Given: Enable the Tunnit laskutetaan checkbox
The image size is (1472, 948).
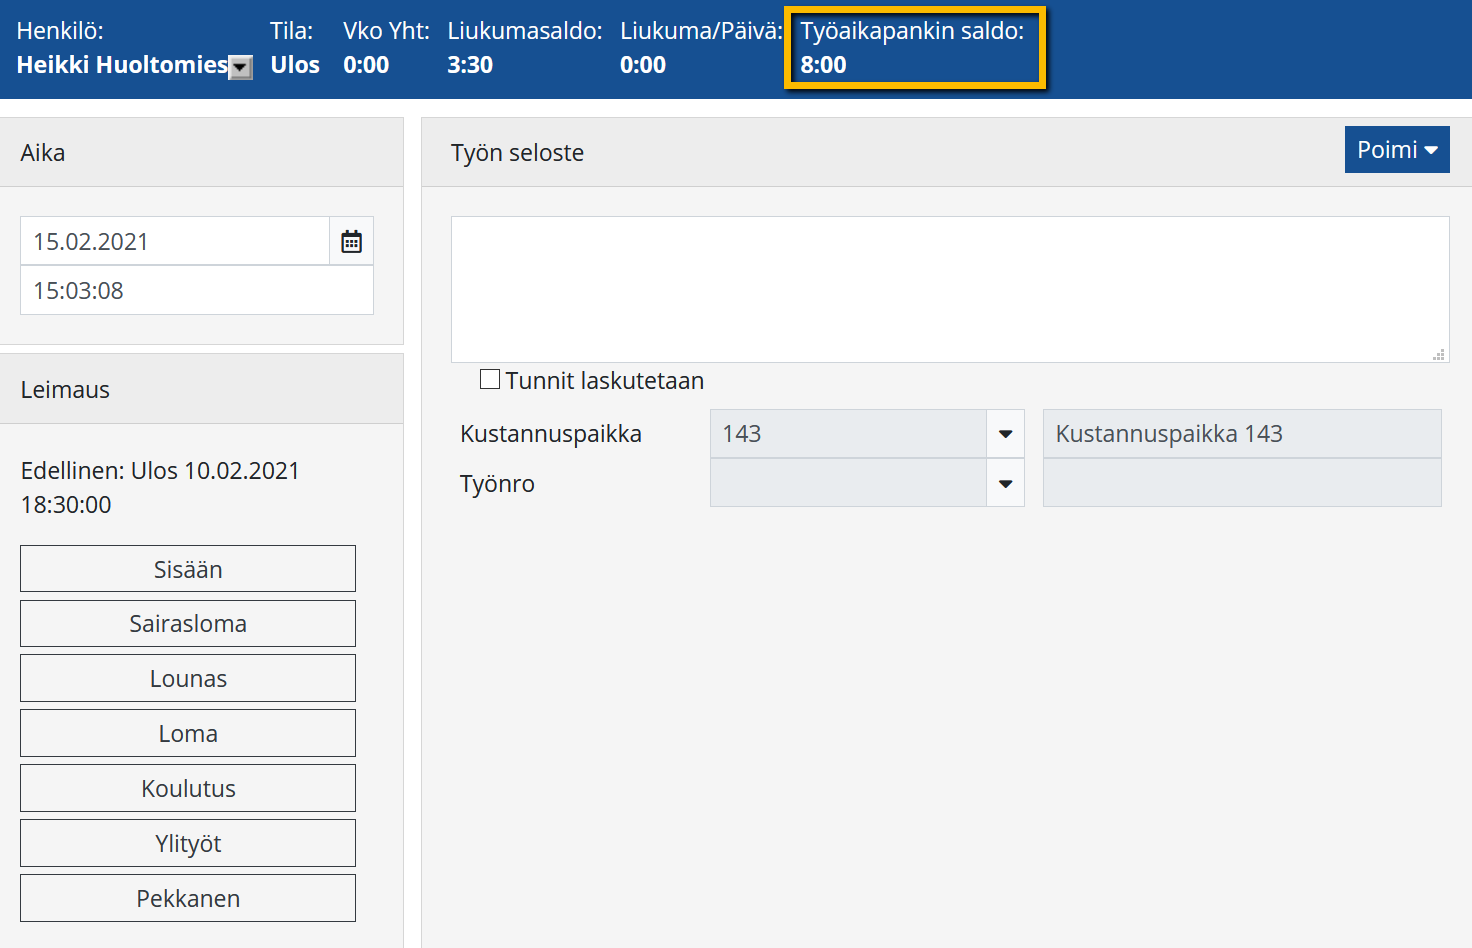Looking at the screenshot, I should point(490,379).
